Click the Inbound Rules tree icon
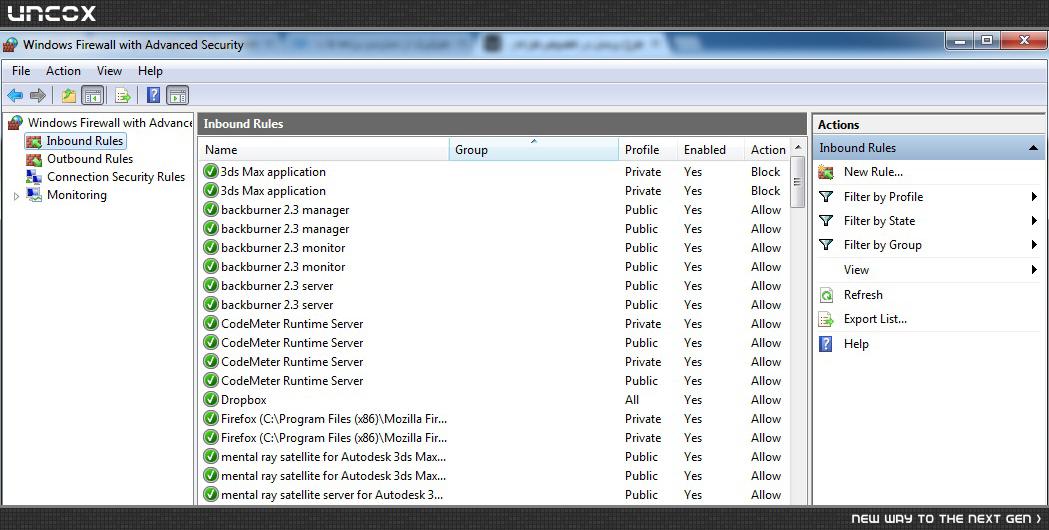The image size is (1049, 530). click(33, 141)
